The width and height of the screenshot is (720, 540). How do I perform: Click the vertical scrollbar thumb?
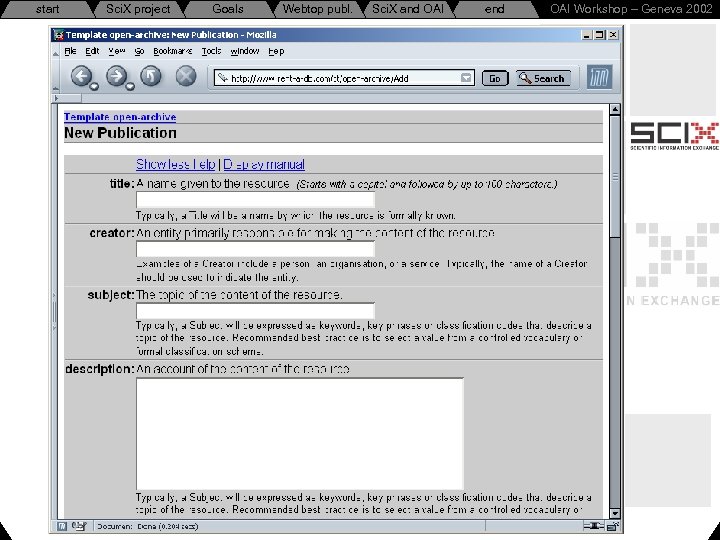[x=615, y=176]
